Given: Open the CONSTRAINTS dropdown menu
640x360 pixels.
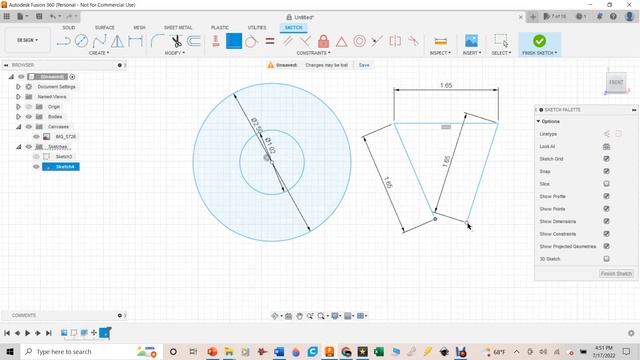Looking at the screenshot, I should click(313, 53).
